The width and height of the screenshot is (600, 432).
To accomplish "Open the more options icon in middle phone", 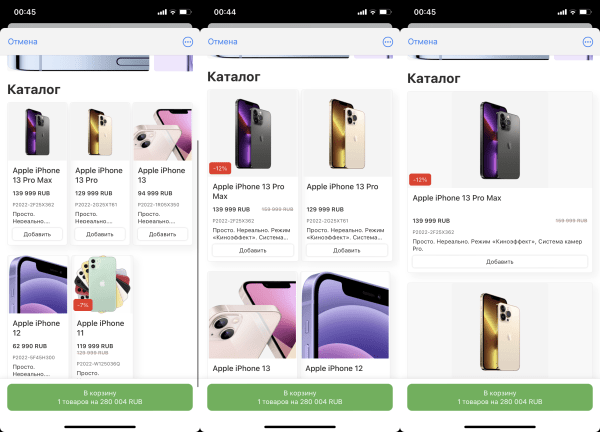I will [388, 42].
